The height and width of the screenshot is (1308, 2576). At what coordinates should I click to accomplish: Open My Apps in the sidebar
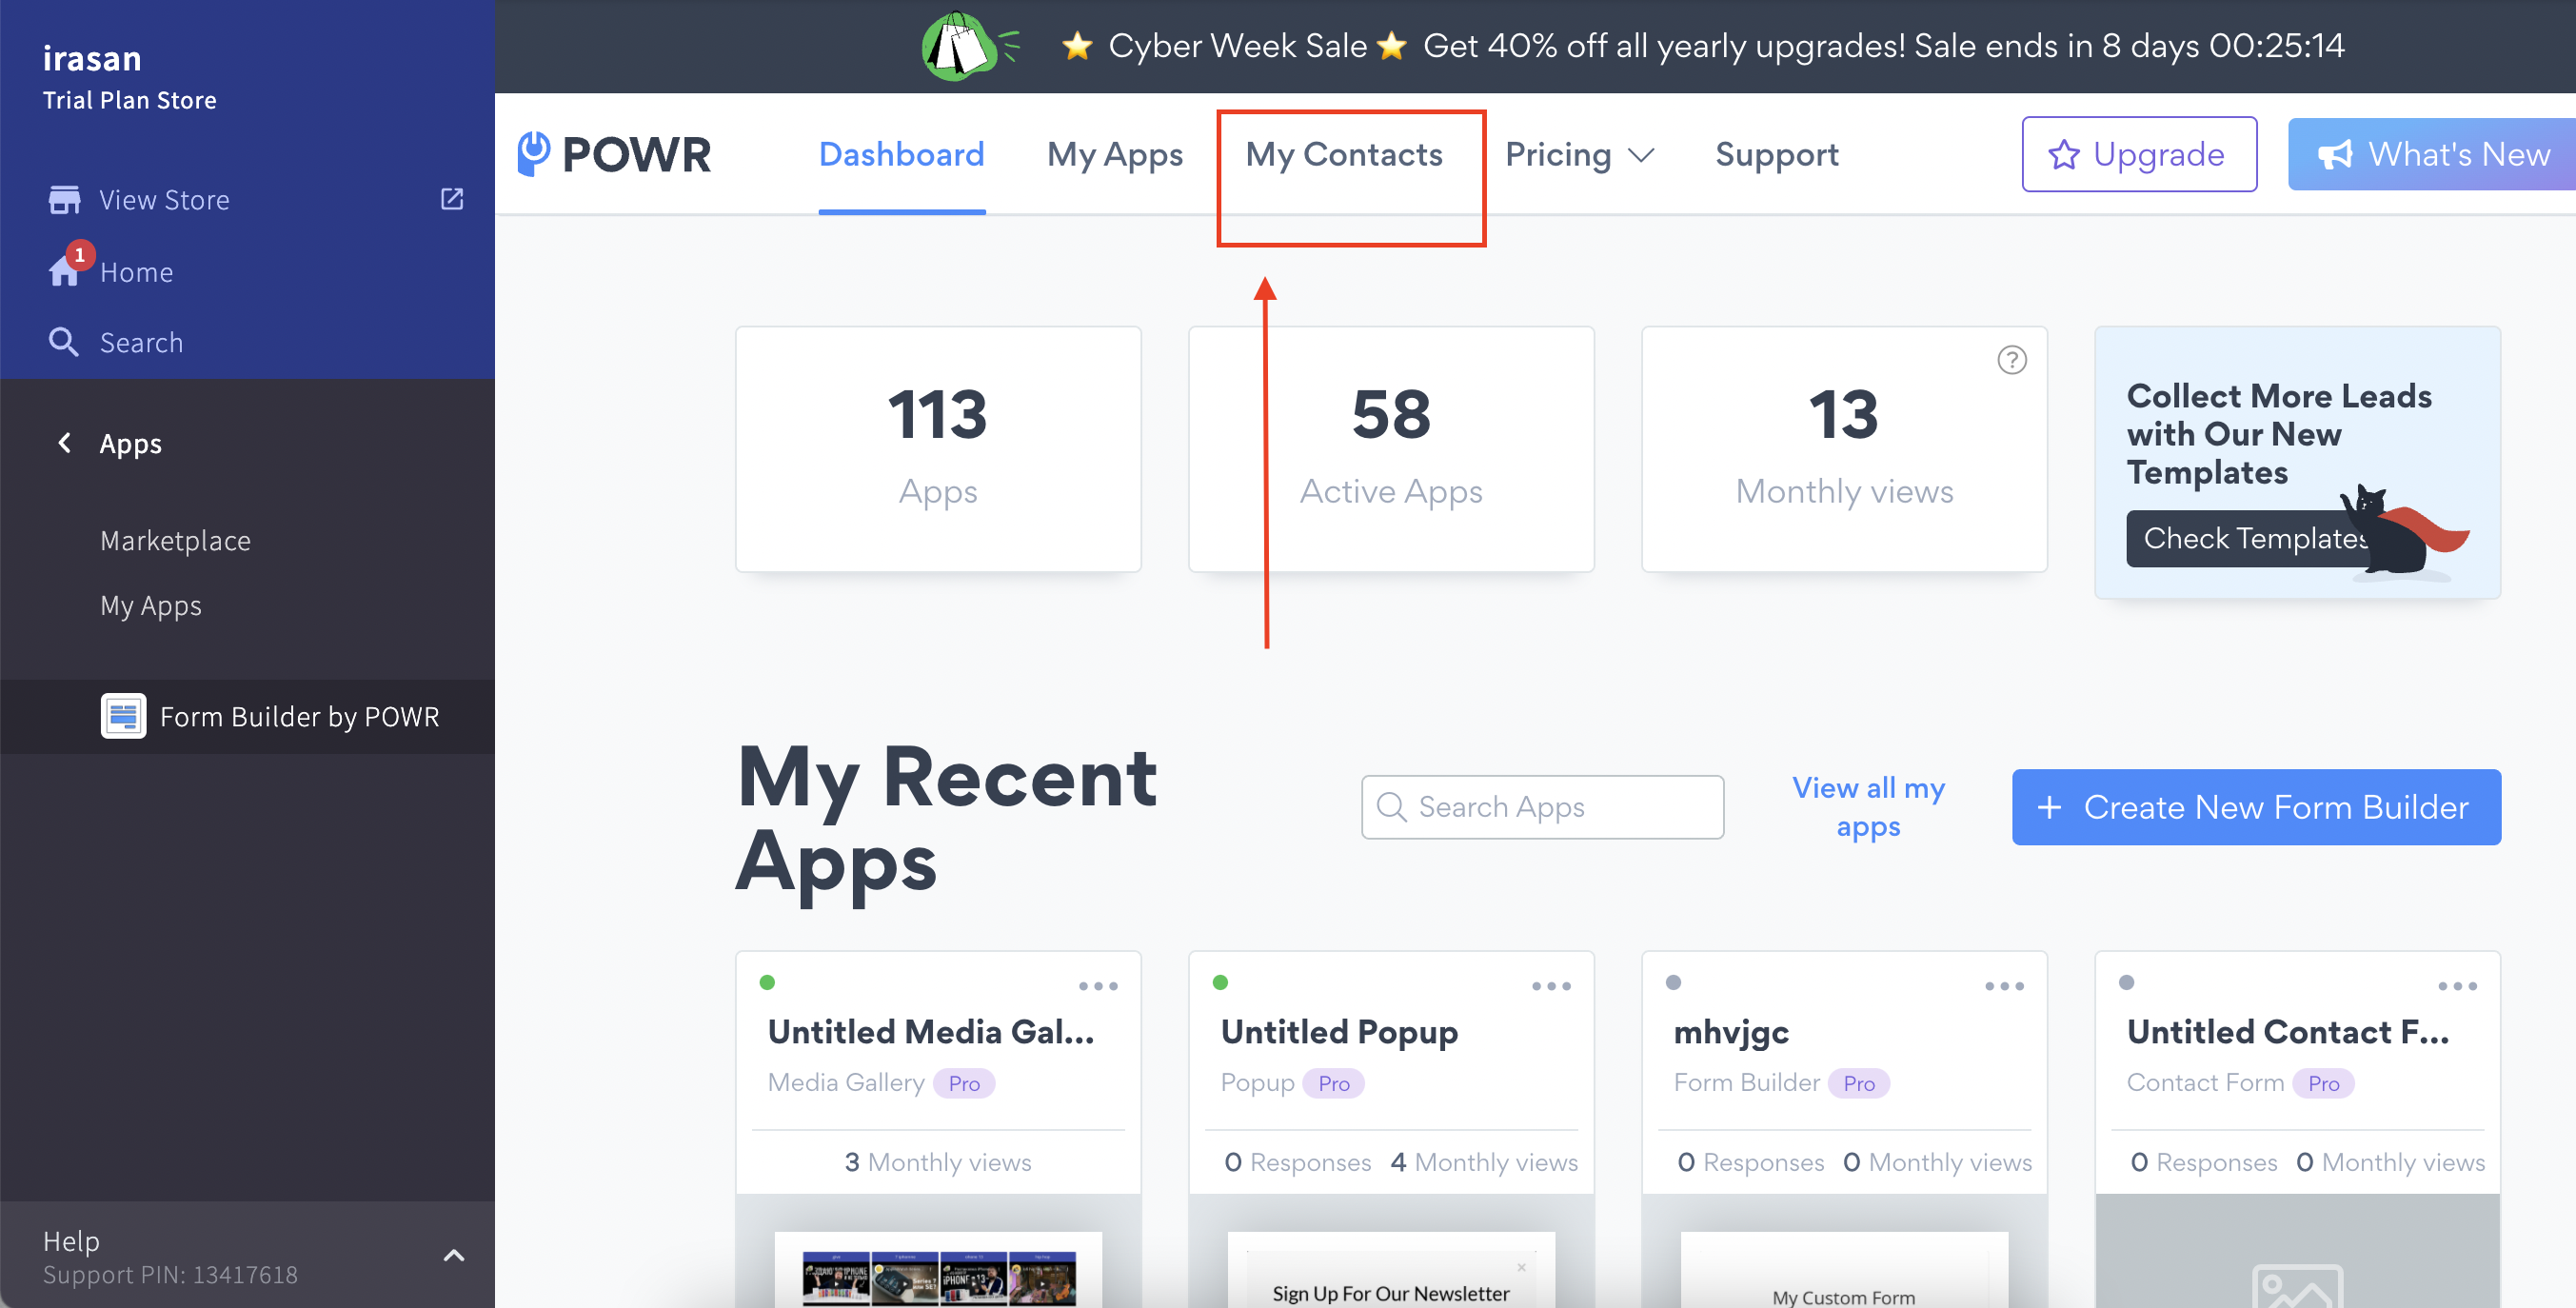tap(150, 606)
